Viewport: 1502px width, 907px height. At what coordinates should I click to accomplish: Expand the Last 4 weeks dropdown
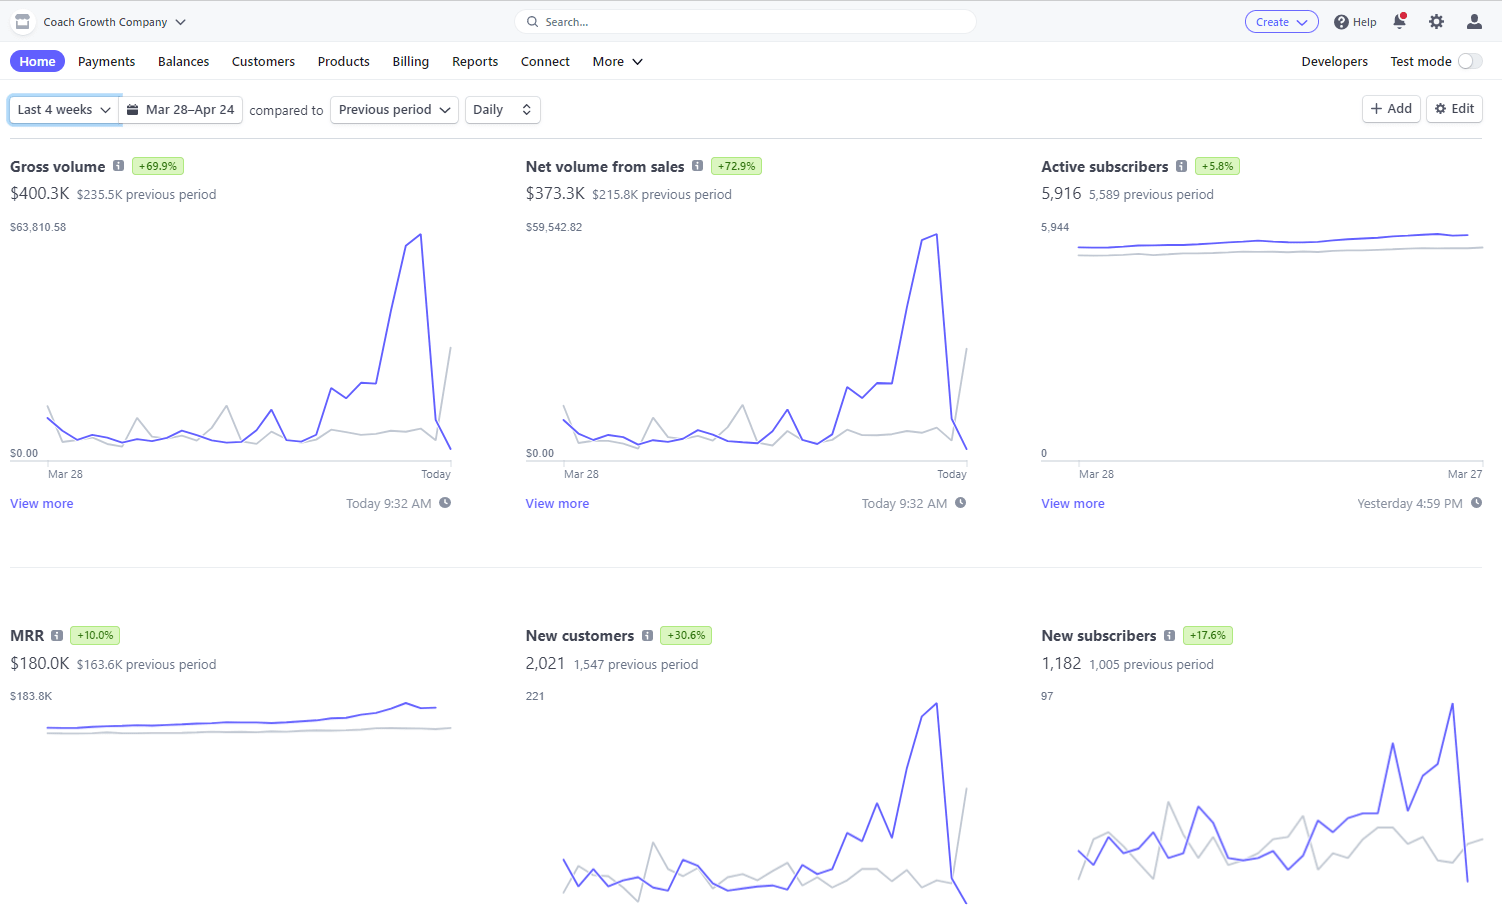click(64, 110)
